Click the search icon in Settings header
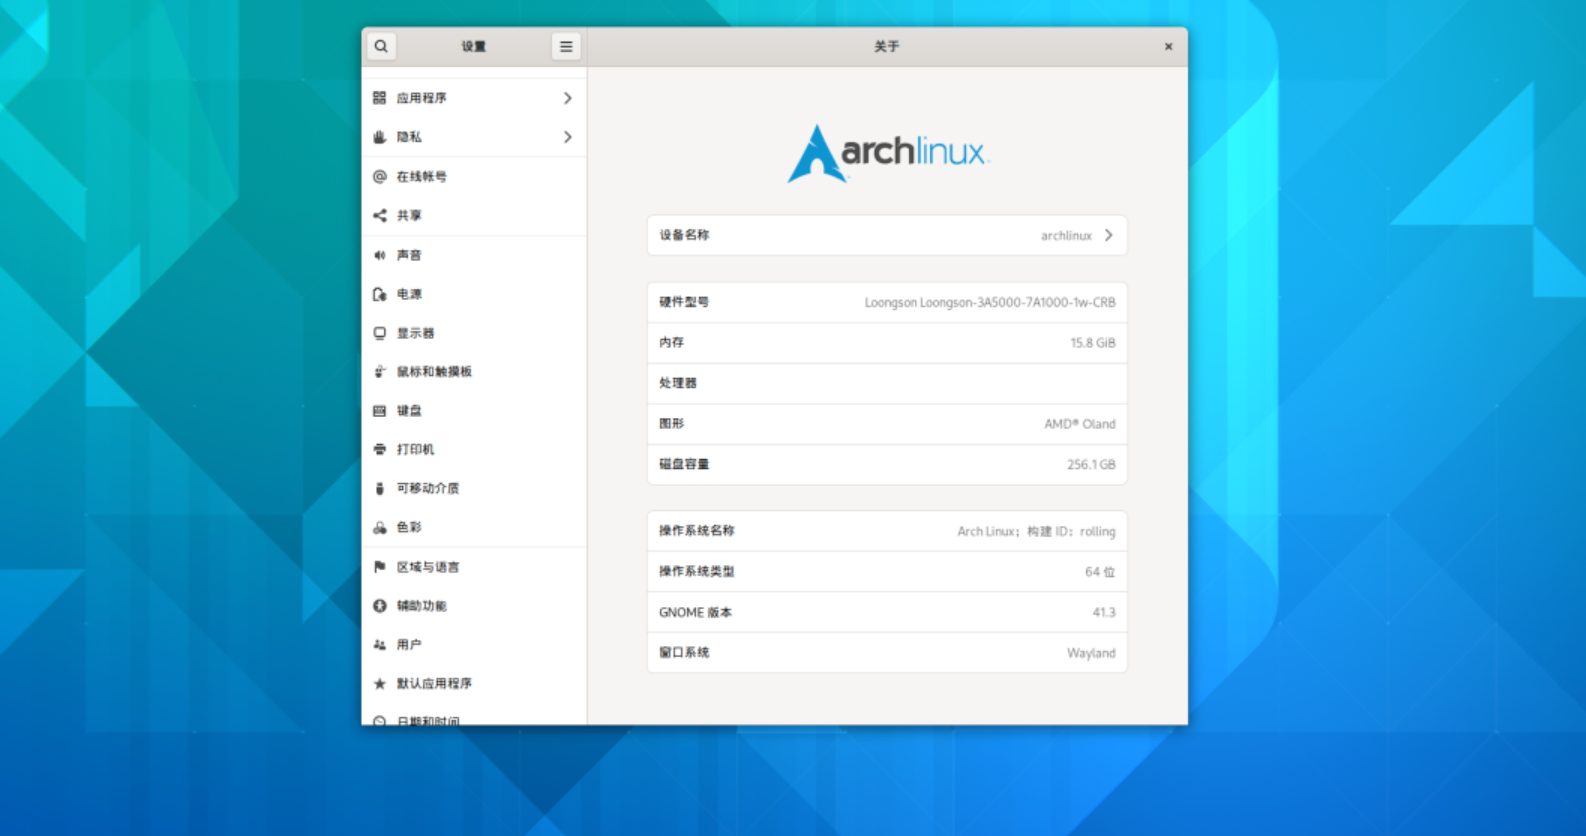The height and width of the screenshot is (836, 1586). pyautogui.click(x=381, y=46)
